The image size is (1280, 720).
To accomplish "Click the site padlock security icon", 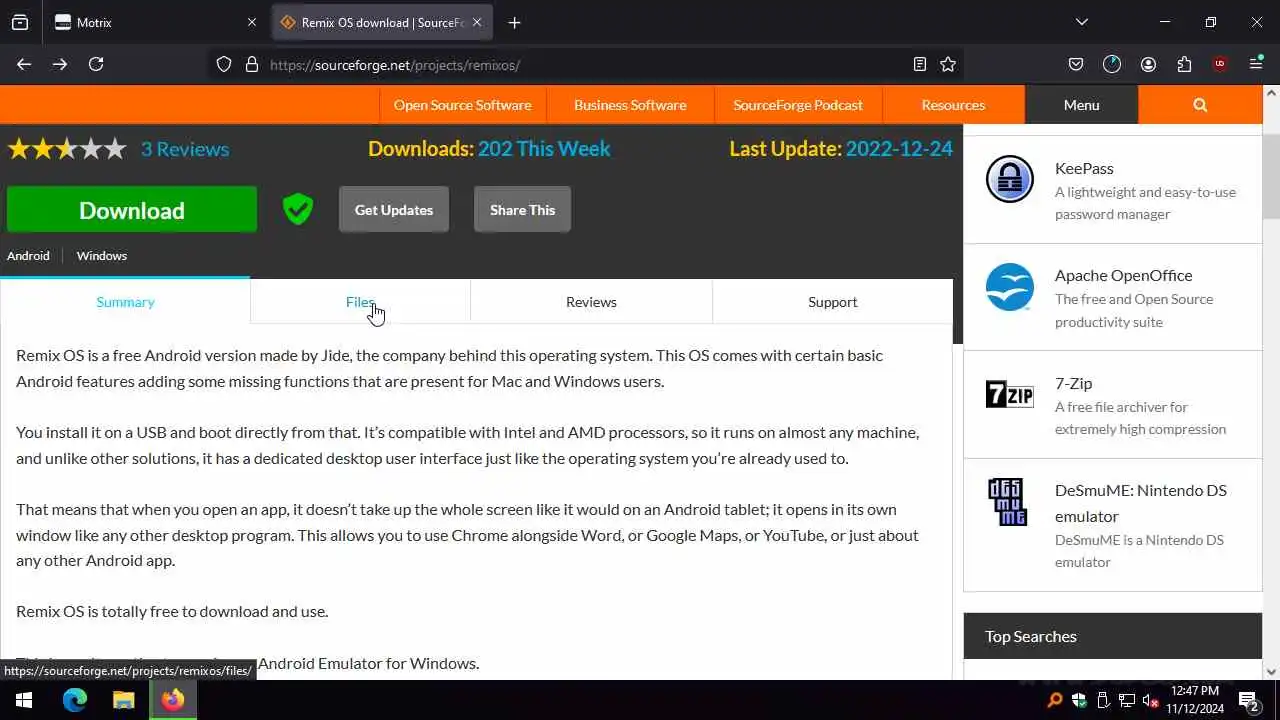I will [x=252, y=64].
